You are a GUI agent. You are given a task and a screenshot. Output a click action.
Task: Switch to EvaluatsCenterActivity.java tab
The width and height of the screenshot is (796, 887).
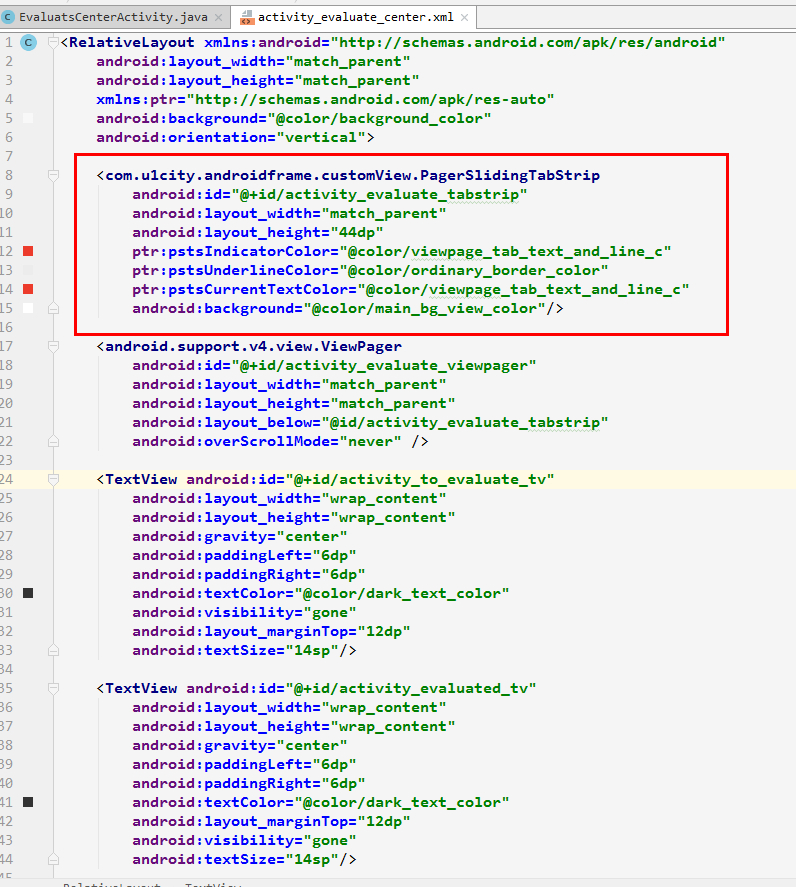(113, 17)
